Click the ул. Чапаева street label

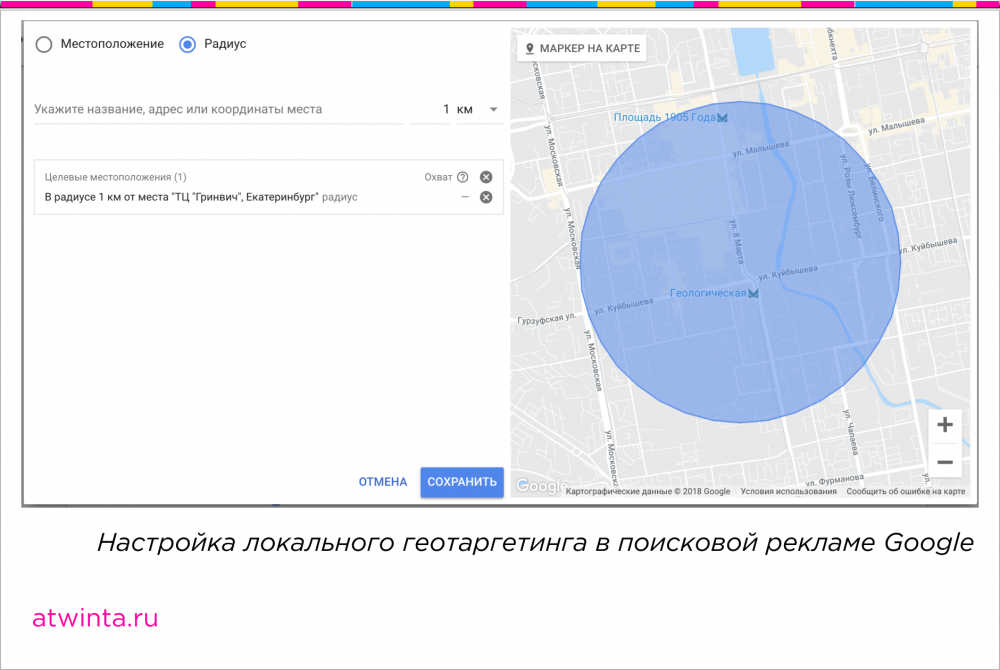coord(851,432)
